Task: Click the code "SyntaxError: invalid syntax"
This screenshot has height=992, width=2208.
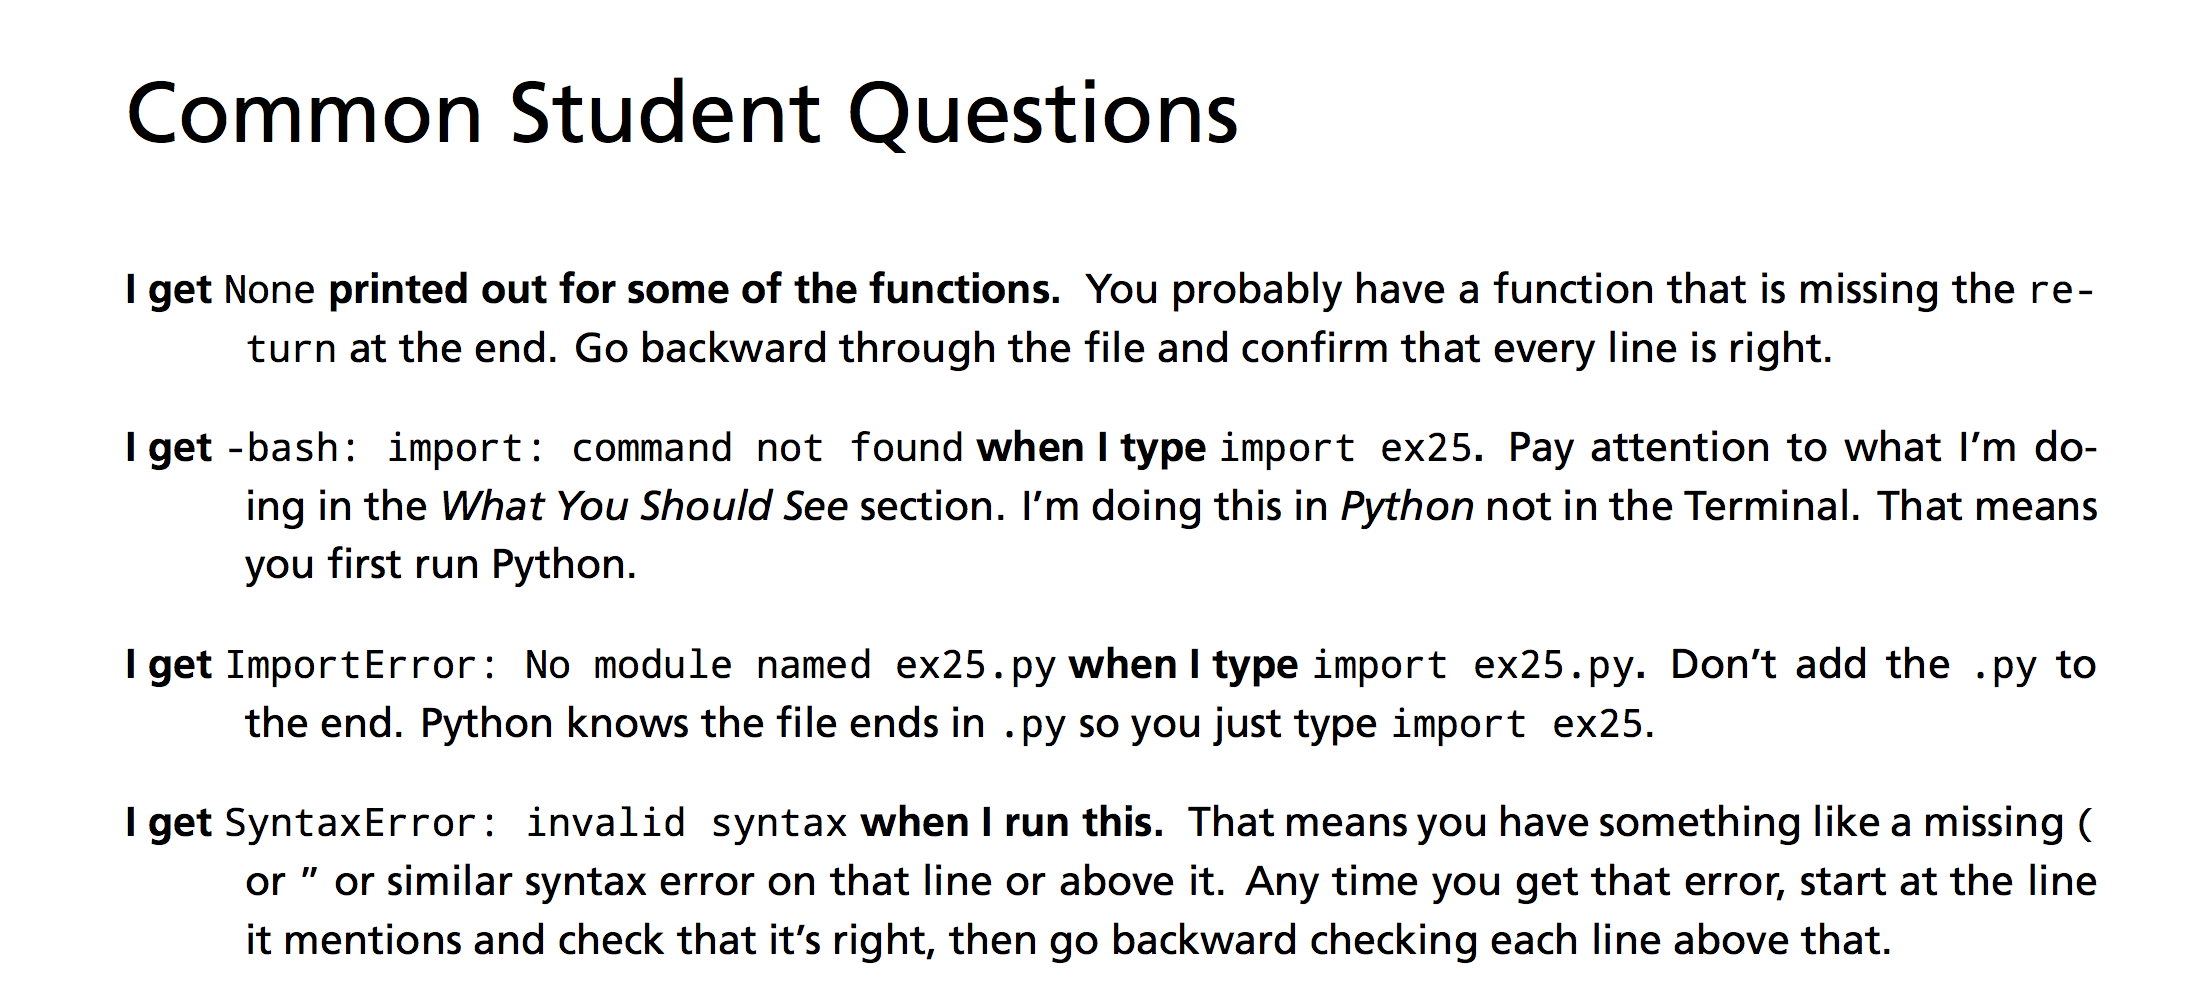Action: (536, 824)
